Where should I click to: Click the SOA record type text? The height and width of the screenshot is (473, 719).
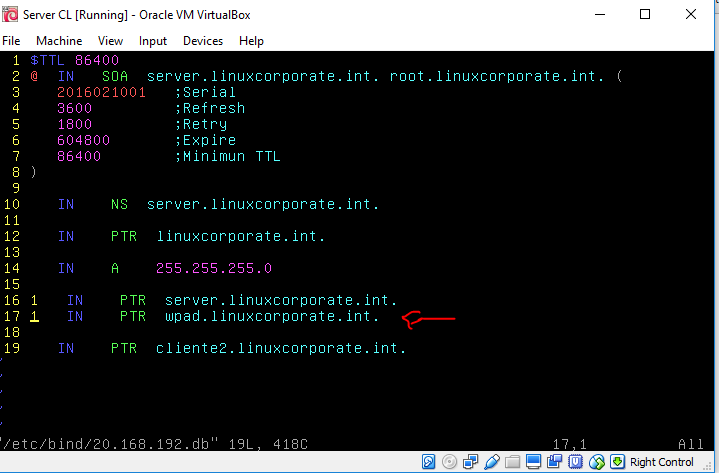(115, 77)
